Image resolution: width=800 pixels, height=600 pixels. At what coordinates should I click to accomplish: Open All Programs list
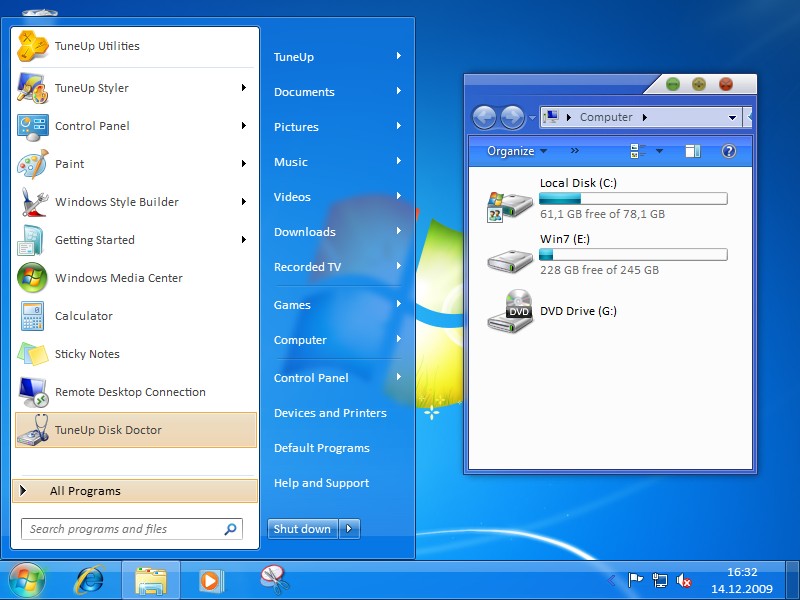(135, 491)
